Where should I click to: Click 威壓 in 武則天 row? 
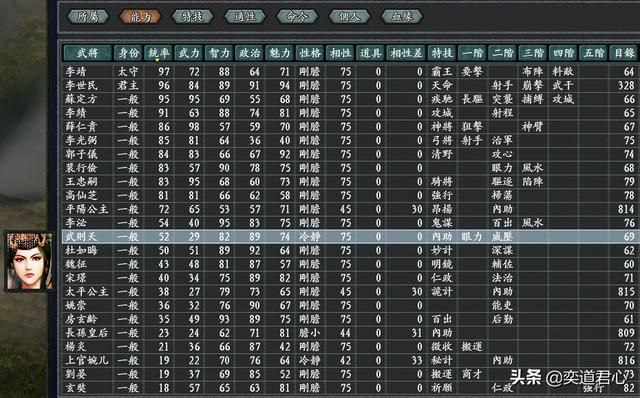(x=502, y=237)
